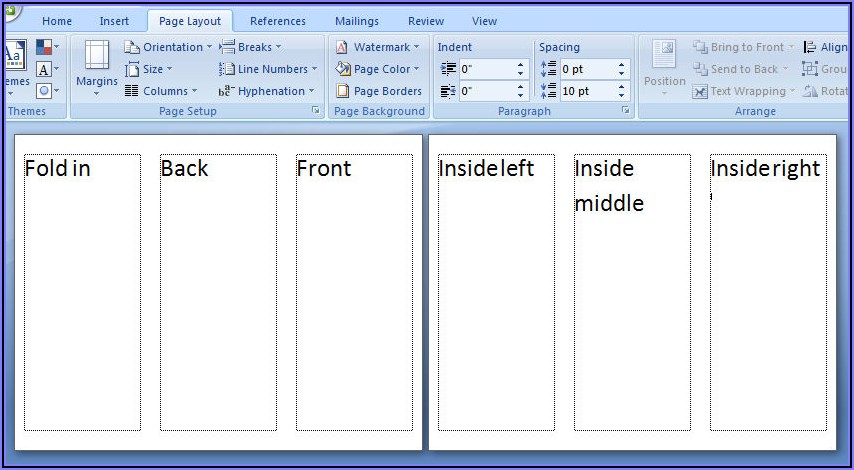Decrease the Spacing After value
This screenshot has height=470, width=854.
coord(621,95)
